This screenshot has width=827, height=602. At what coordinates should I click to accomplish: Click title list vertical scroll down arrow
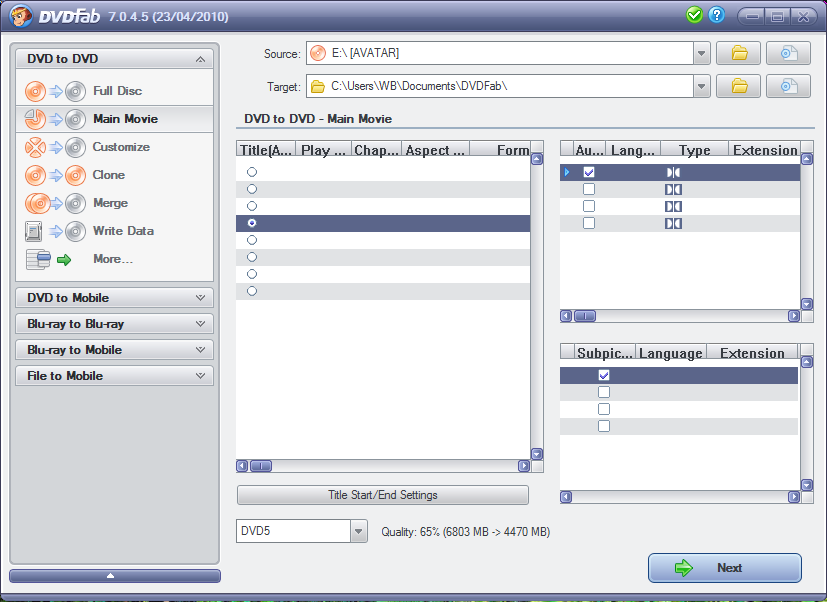pyautogui.click(x=537, y=454)
